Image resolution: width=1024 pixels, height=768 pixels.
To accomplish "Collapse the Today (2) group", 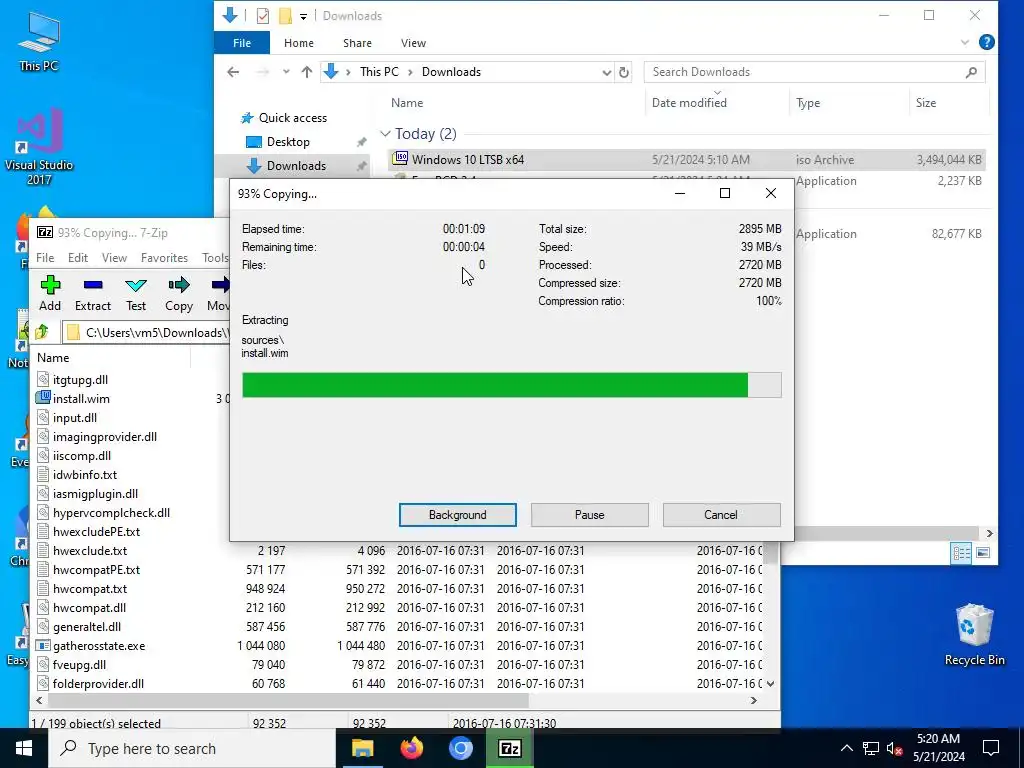I will (x=385, y=134).
